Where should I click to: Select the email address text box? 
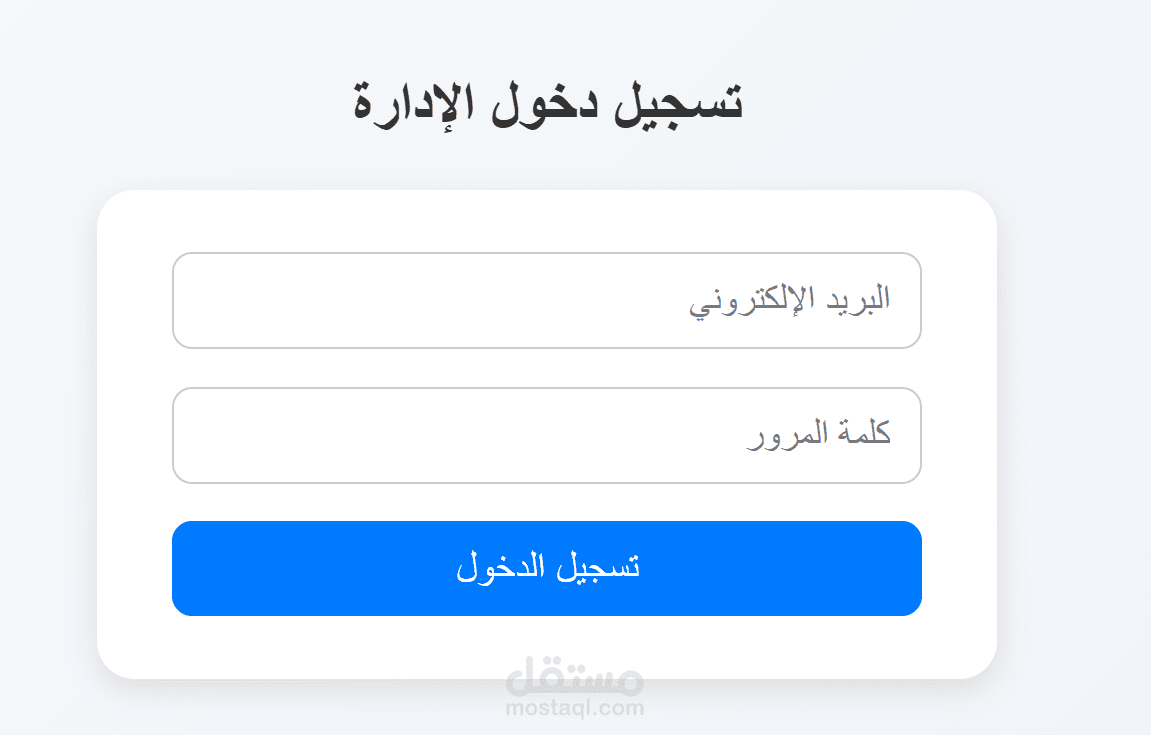pos(546,300)
